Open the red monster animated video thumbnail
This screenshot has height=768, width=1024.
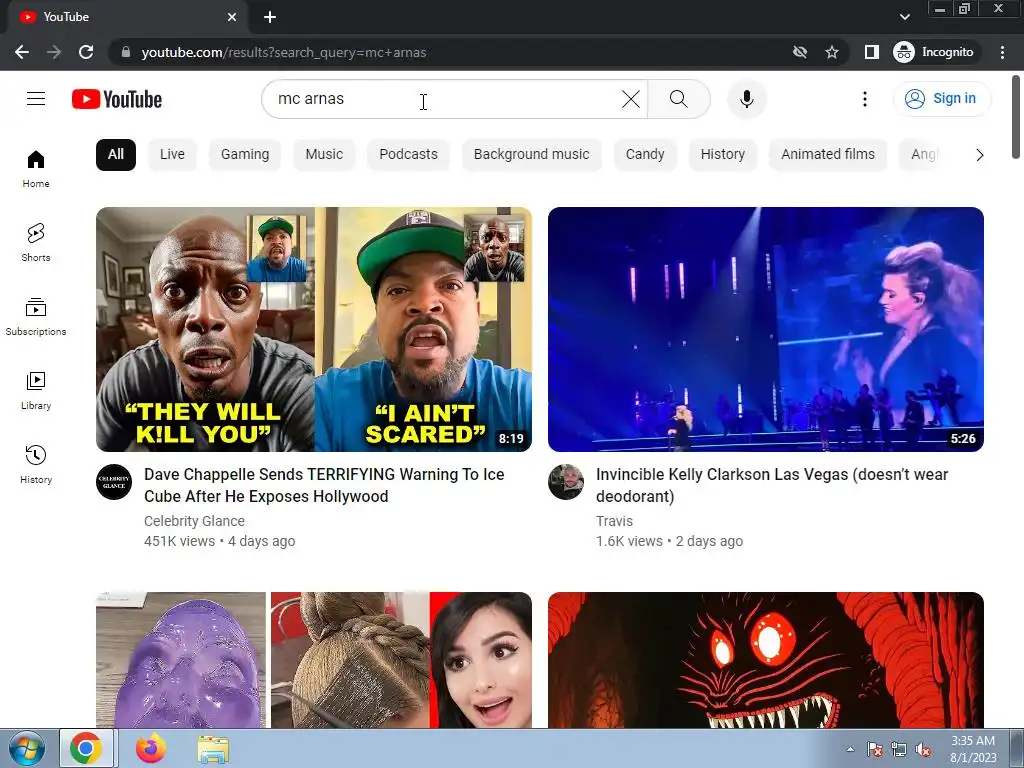765,660
